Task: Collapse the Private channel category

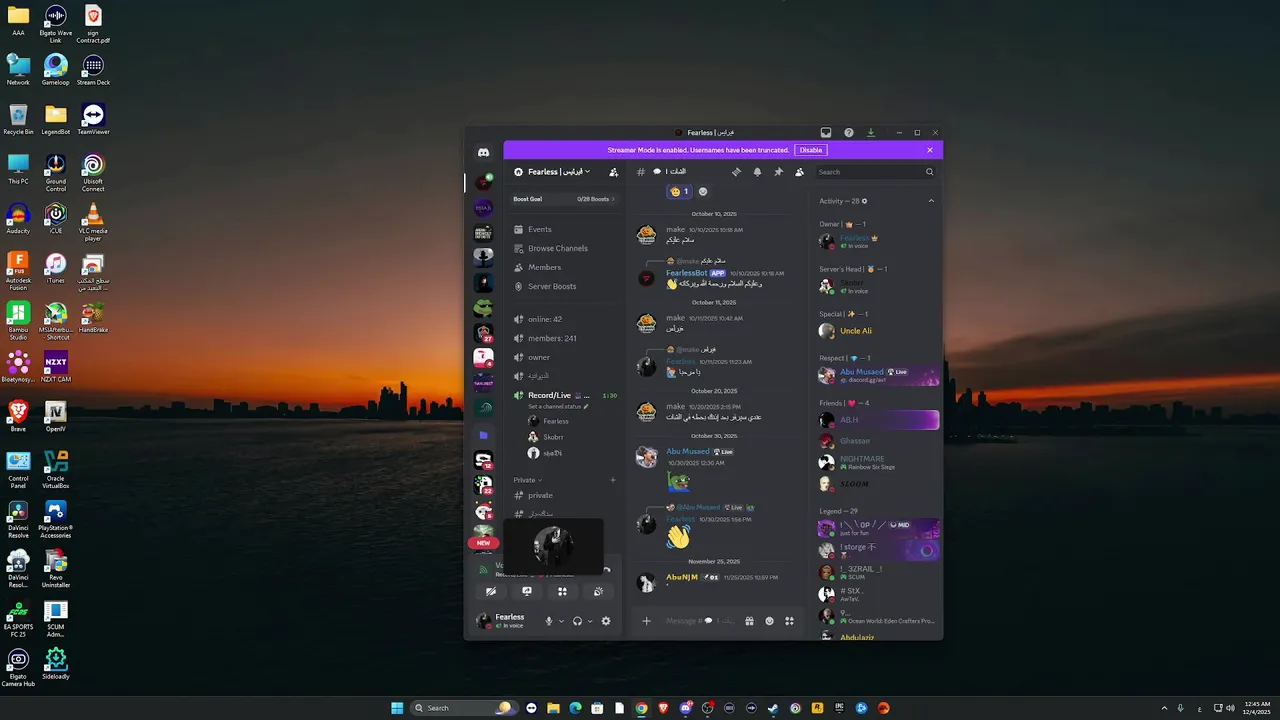Action: click(528, 480)
